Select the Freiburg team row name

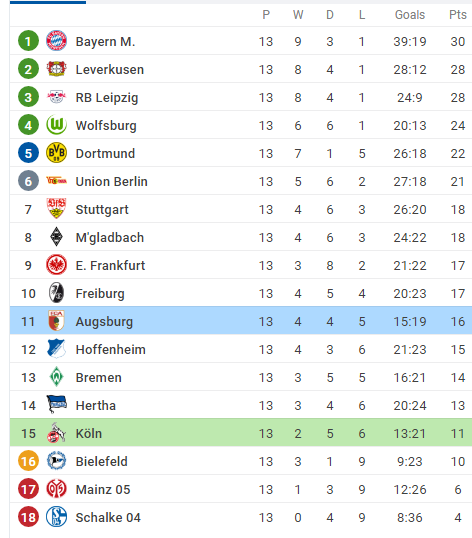100,294
